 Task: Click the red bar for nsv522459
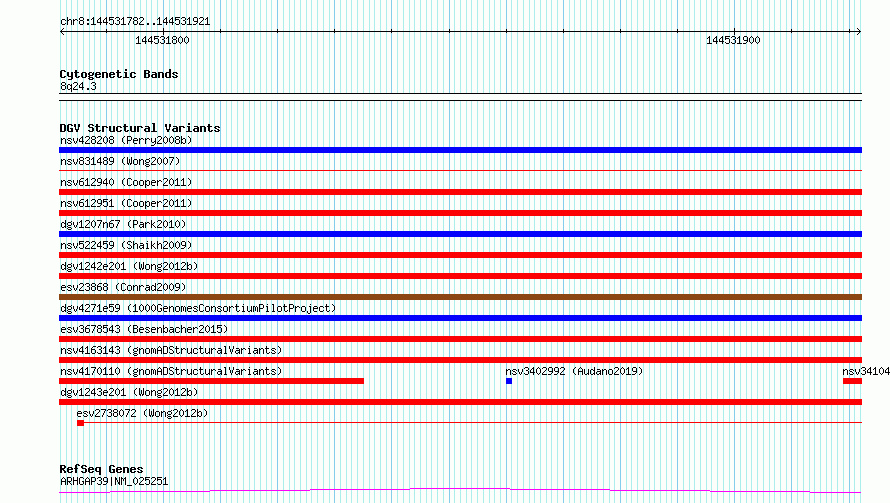460,255
